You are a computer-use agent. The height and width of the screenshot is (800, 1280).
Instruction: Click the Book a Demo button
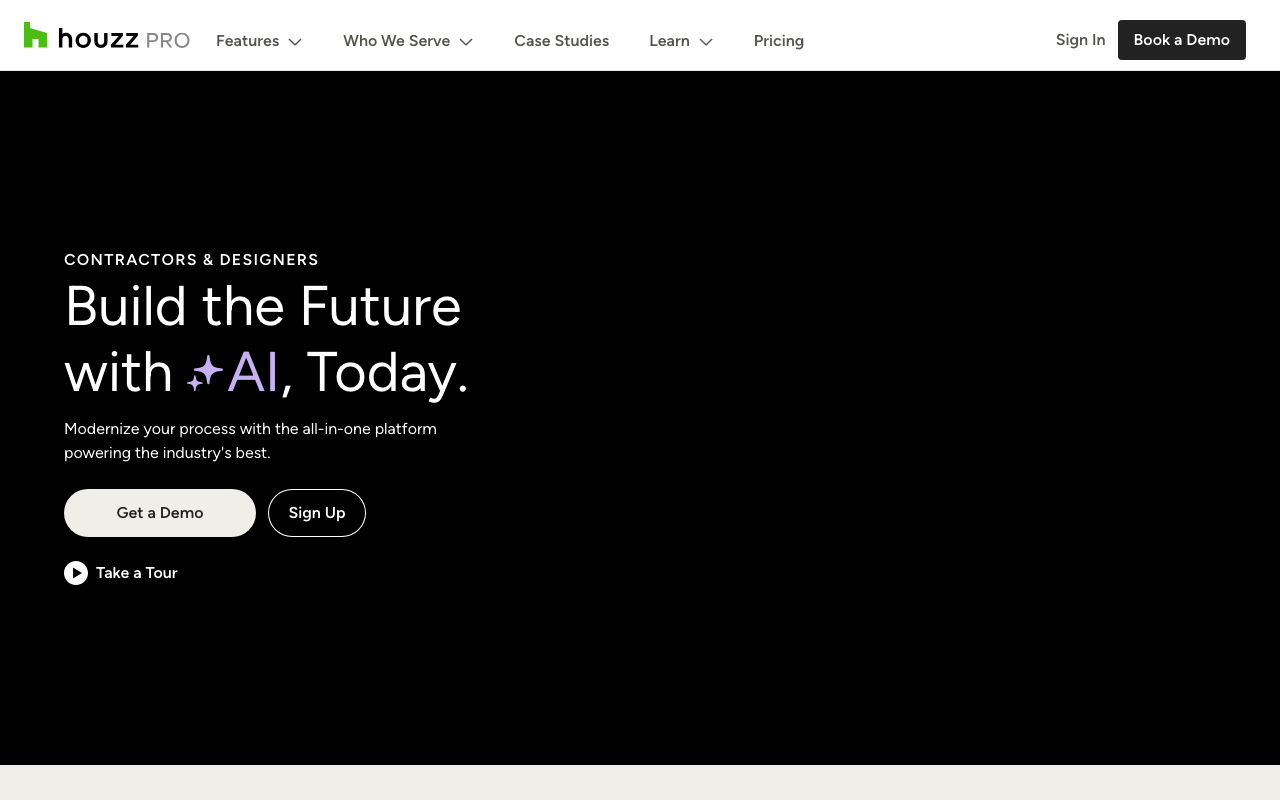coord(1182,40)
